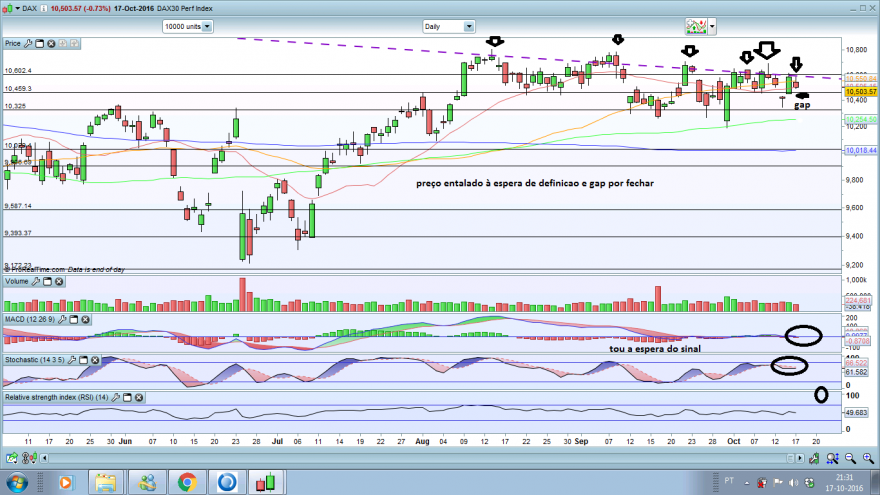Maximize the Volume panel window icon
Image resolution: width=880 pixels, height=495 pixels.
click(x=48, y=282)
